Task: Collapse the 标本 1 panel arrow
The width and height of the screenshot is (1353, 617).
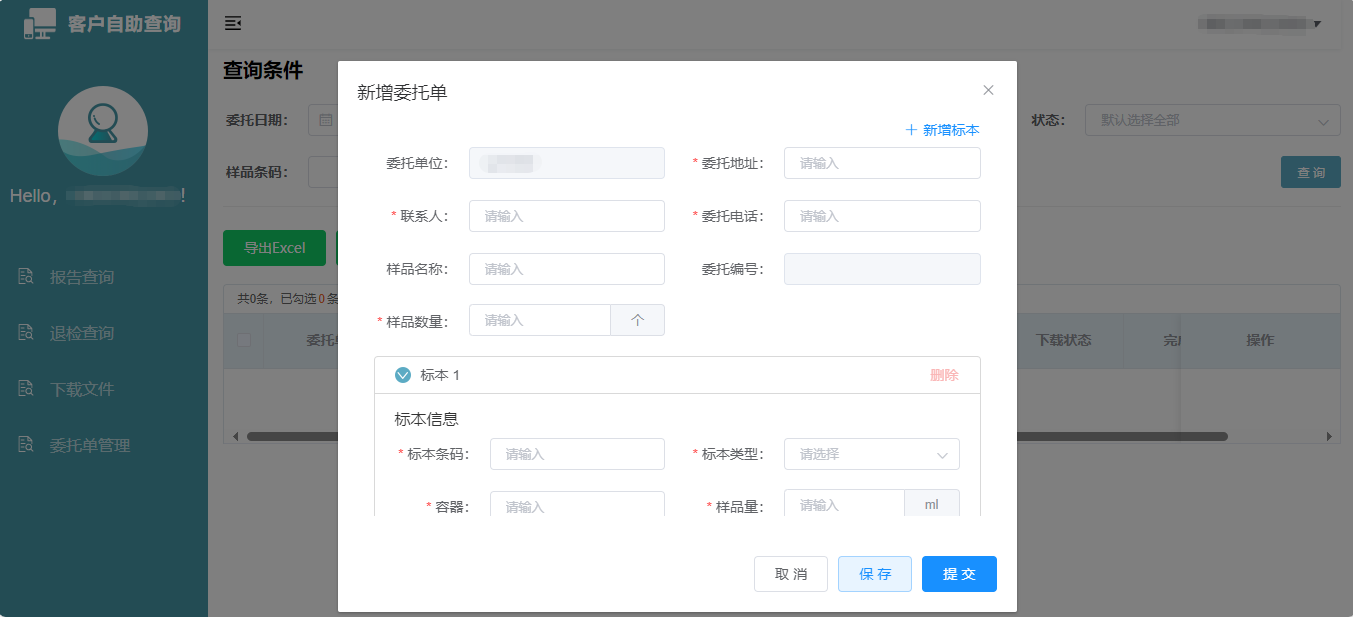Action: pos(403,375)
